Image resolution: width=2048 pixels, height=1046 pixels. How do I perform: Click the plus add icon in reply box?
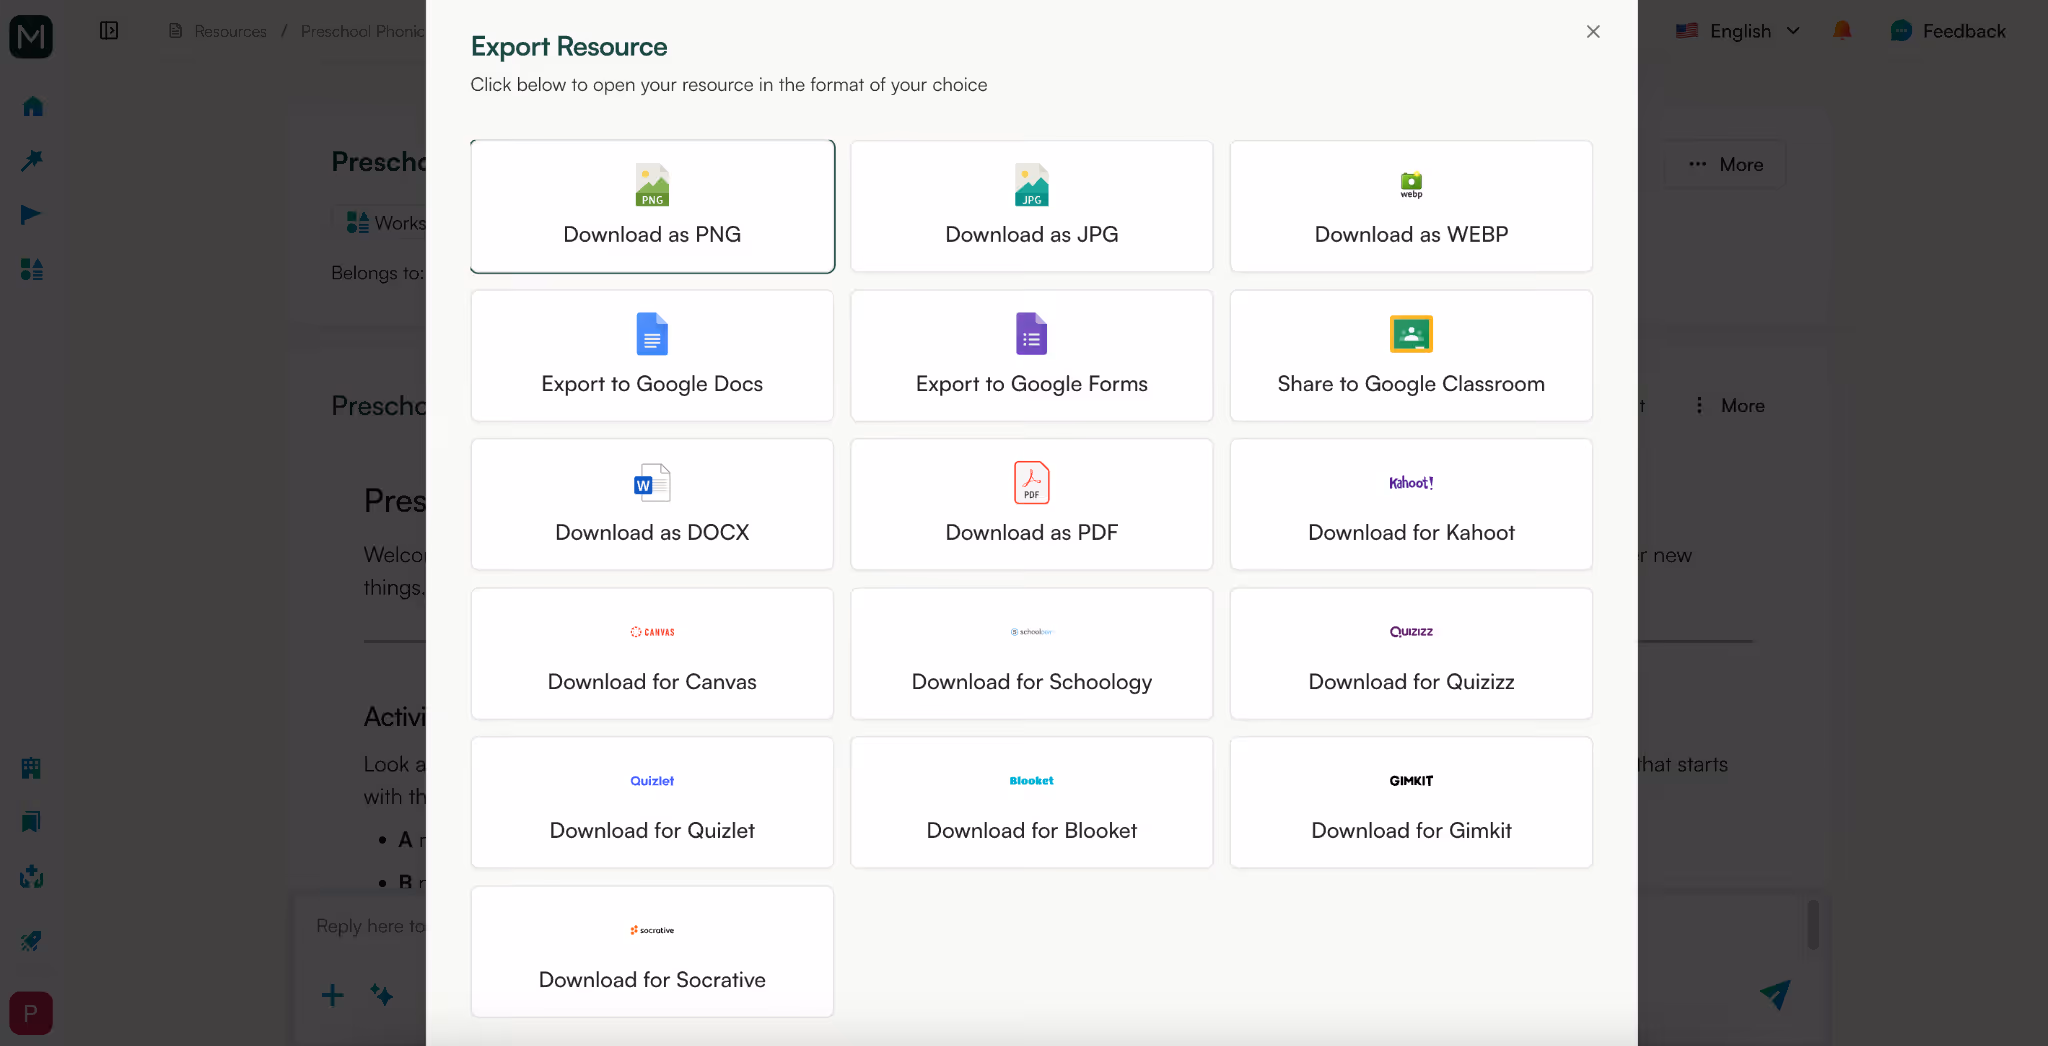click(x=333, y=995)
